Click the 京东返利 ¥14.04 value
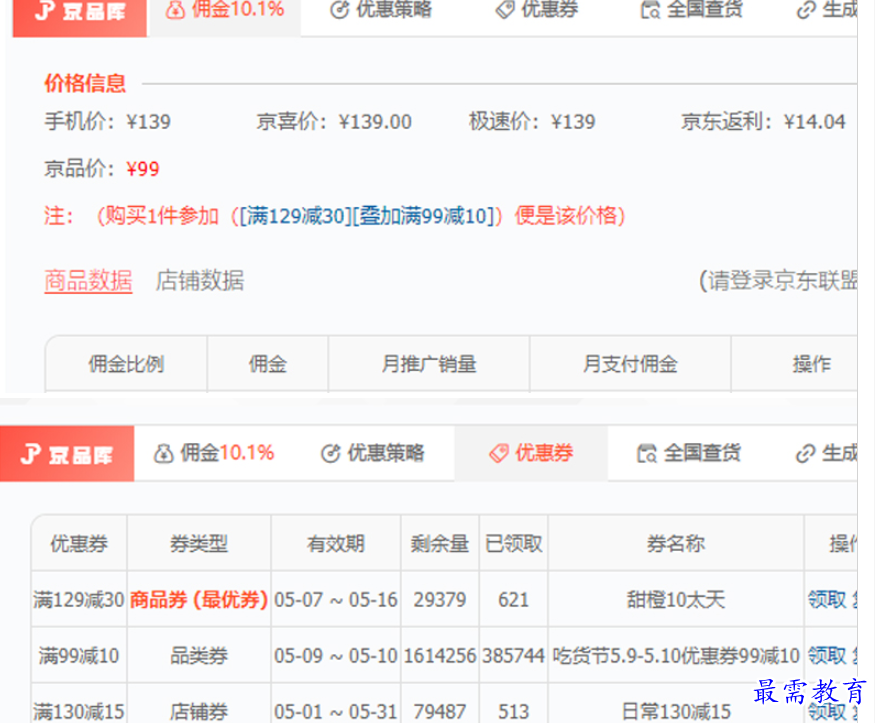Screen dimensions: 875x723 coord(815,122)
